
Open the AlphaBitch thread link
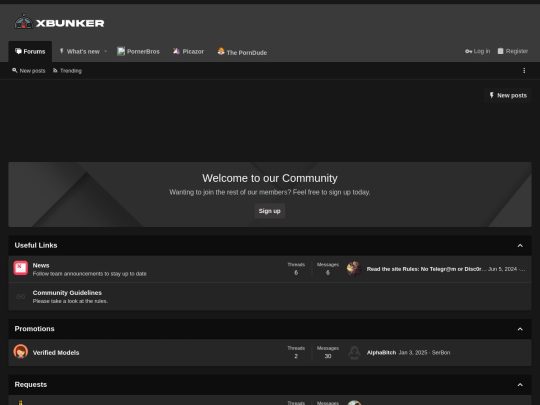point(381,353)
